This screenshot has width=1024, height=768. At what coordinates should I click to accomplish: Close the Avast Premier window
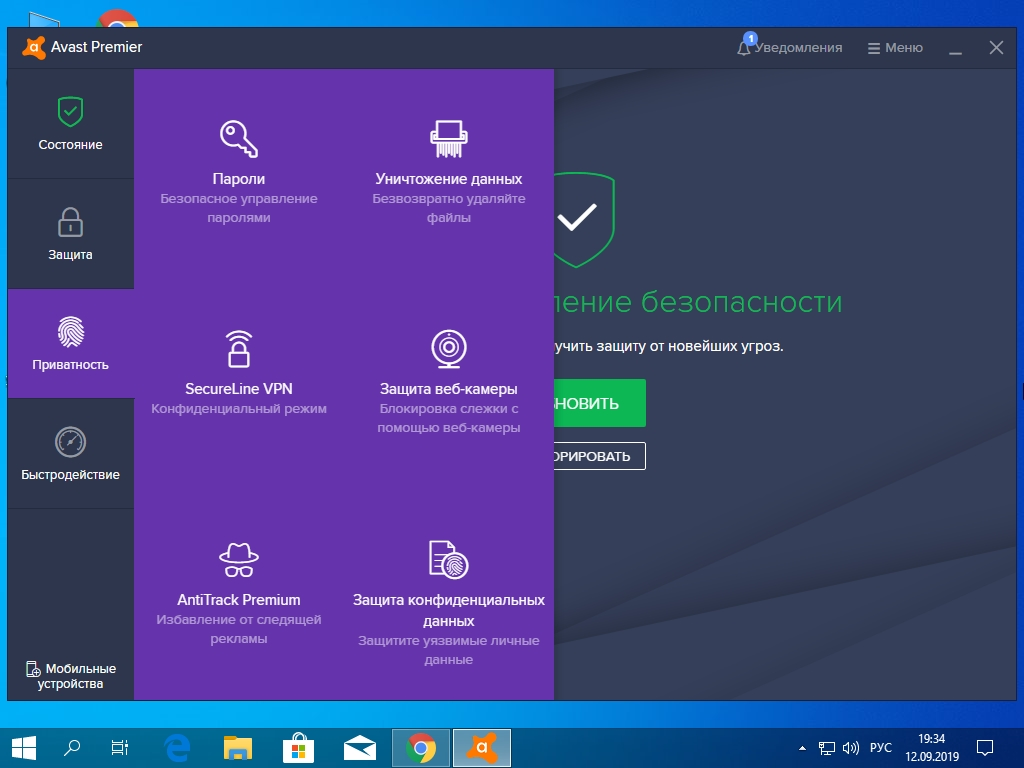point(996,48)
